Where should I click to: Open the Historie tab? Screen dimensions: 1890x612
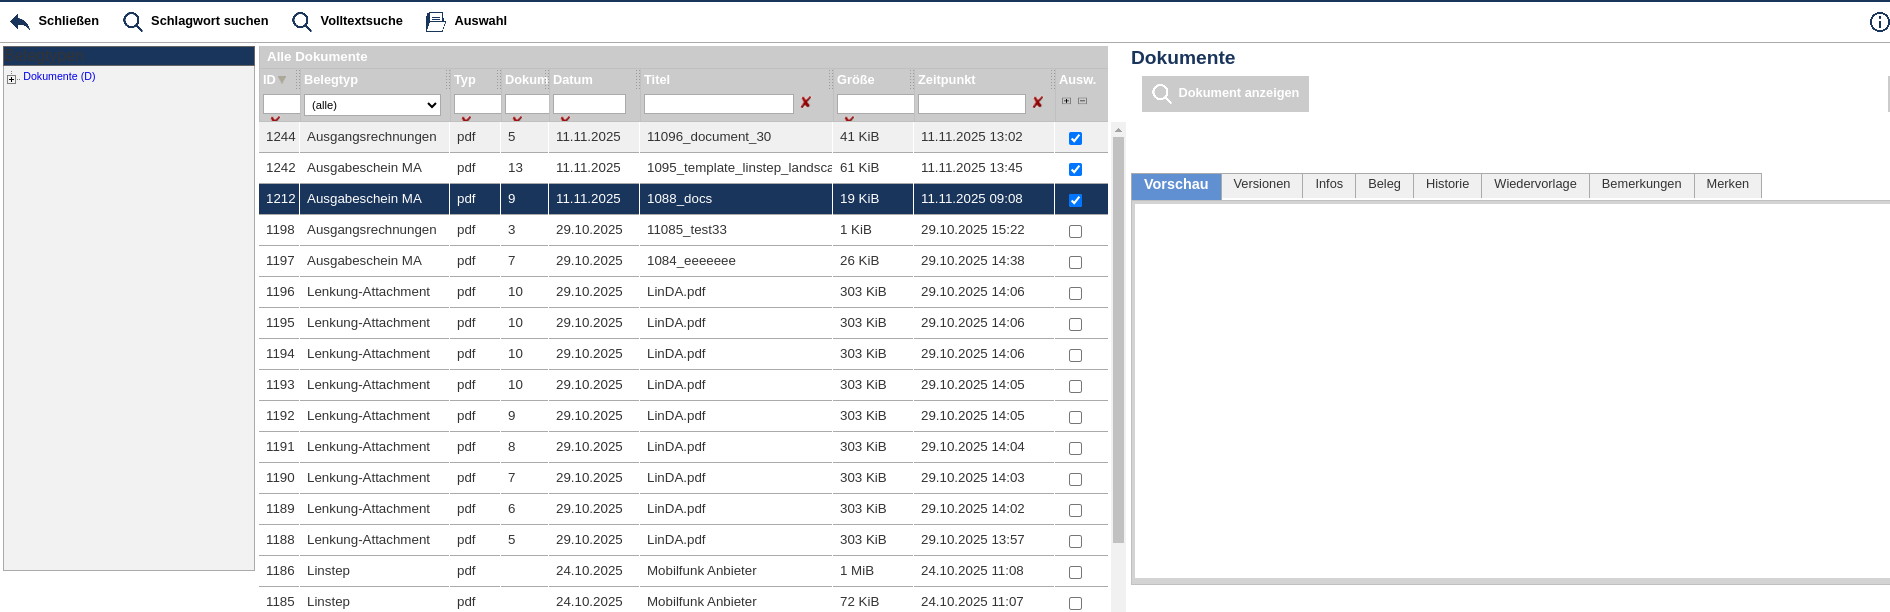point(1446,185)
